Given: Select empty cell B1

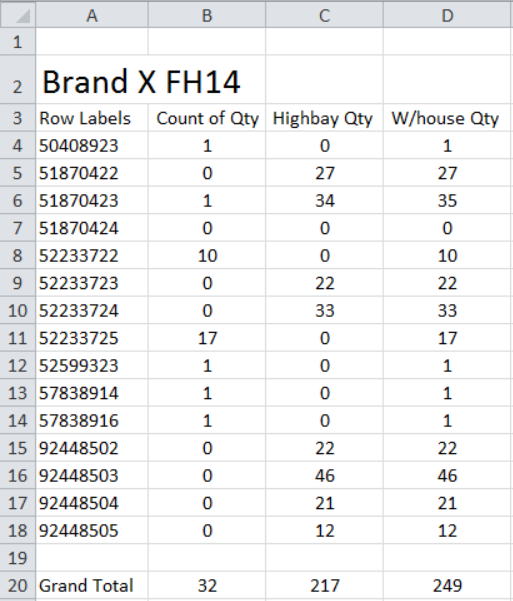Looking at the screenshot, I should 207,41.
